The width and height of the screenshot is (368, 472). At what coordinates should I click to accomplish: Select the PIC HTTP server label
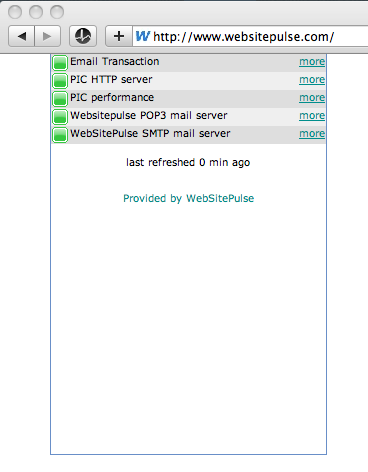coord(111,80)
